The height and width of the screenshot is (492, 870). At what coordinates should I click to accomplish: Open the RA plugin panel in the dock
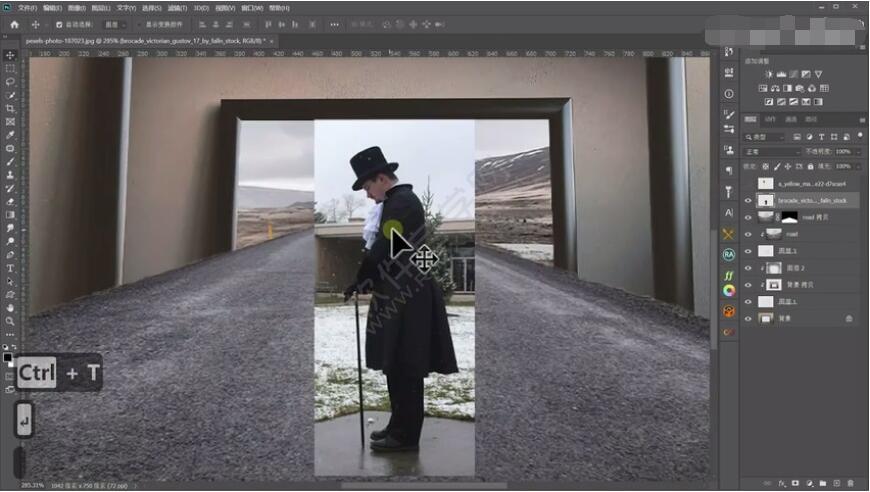pyautogui.click(x=729, y=254)
